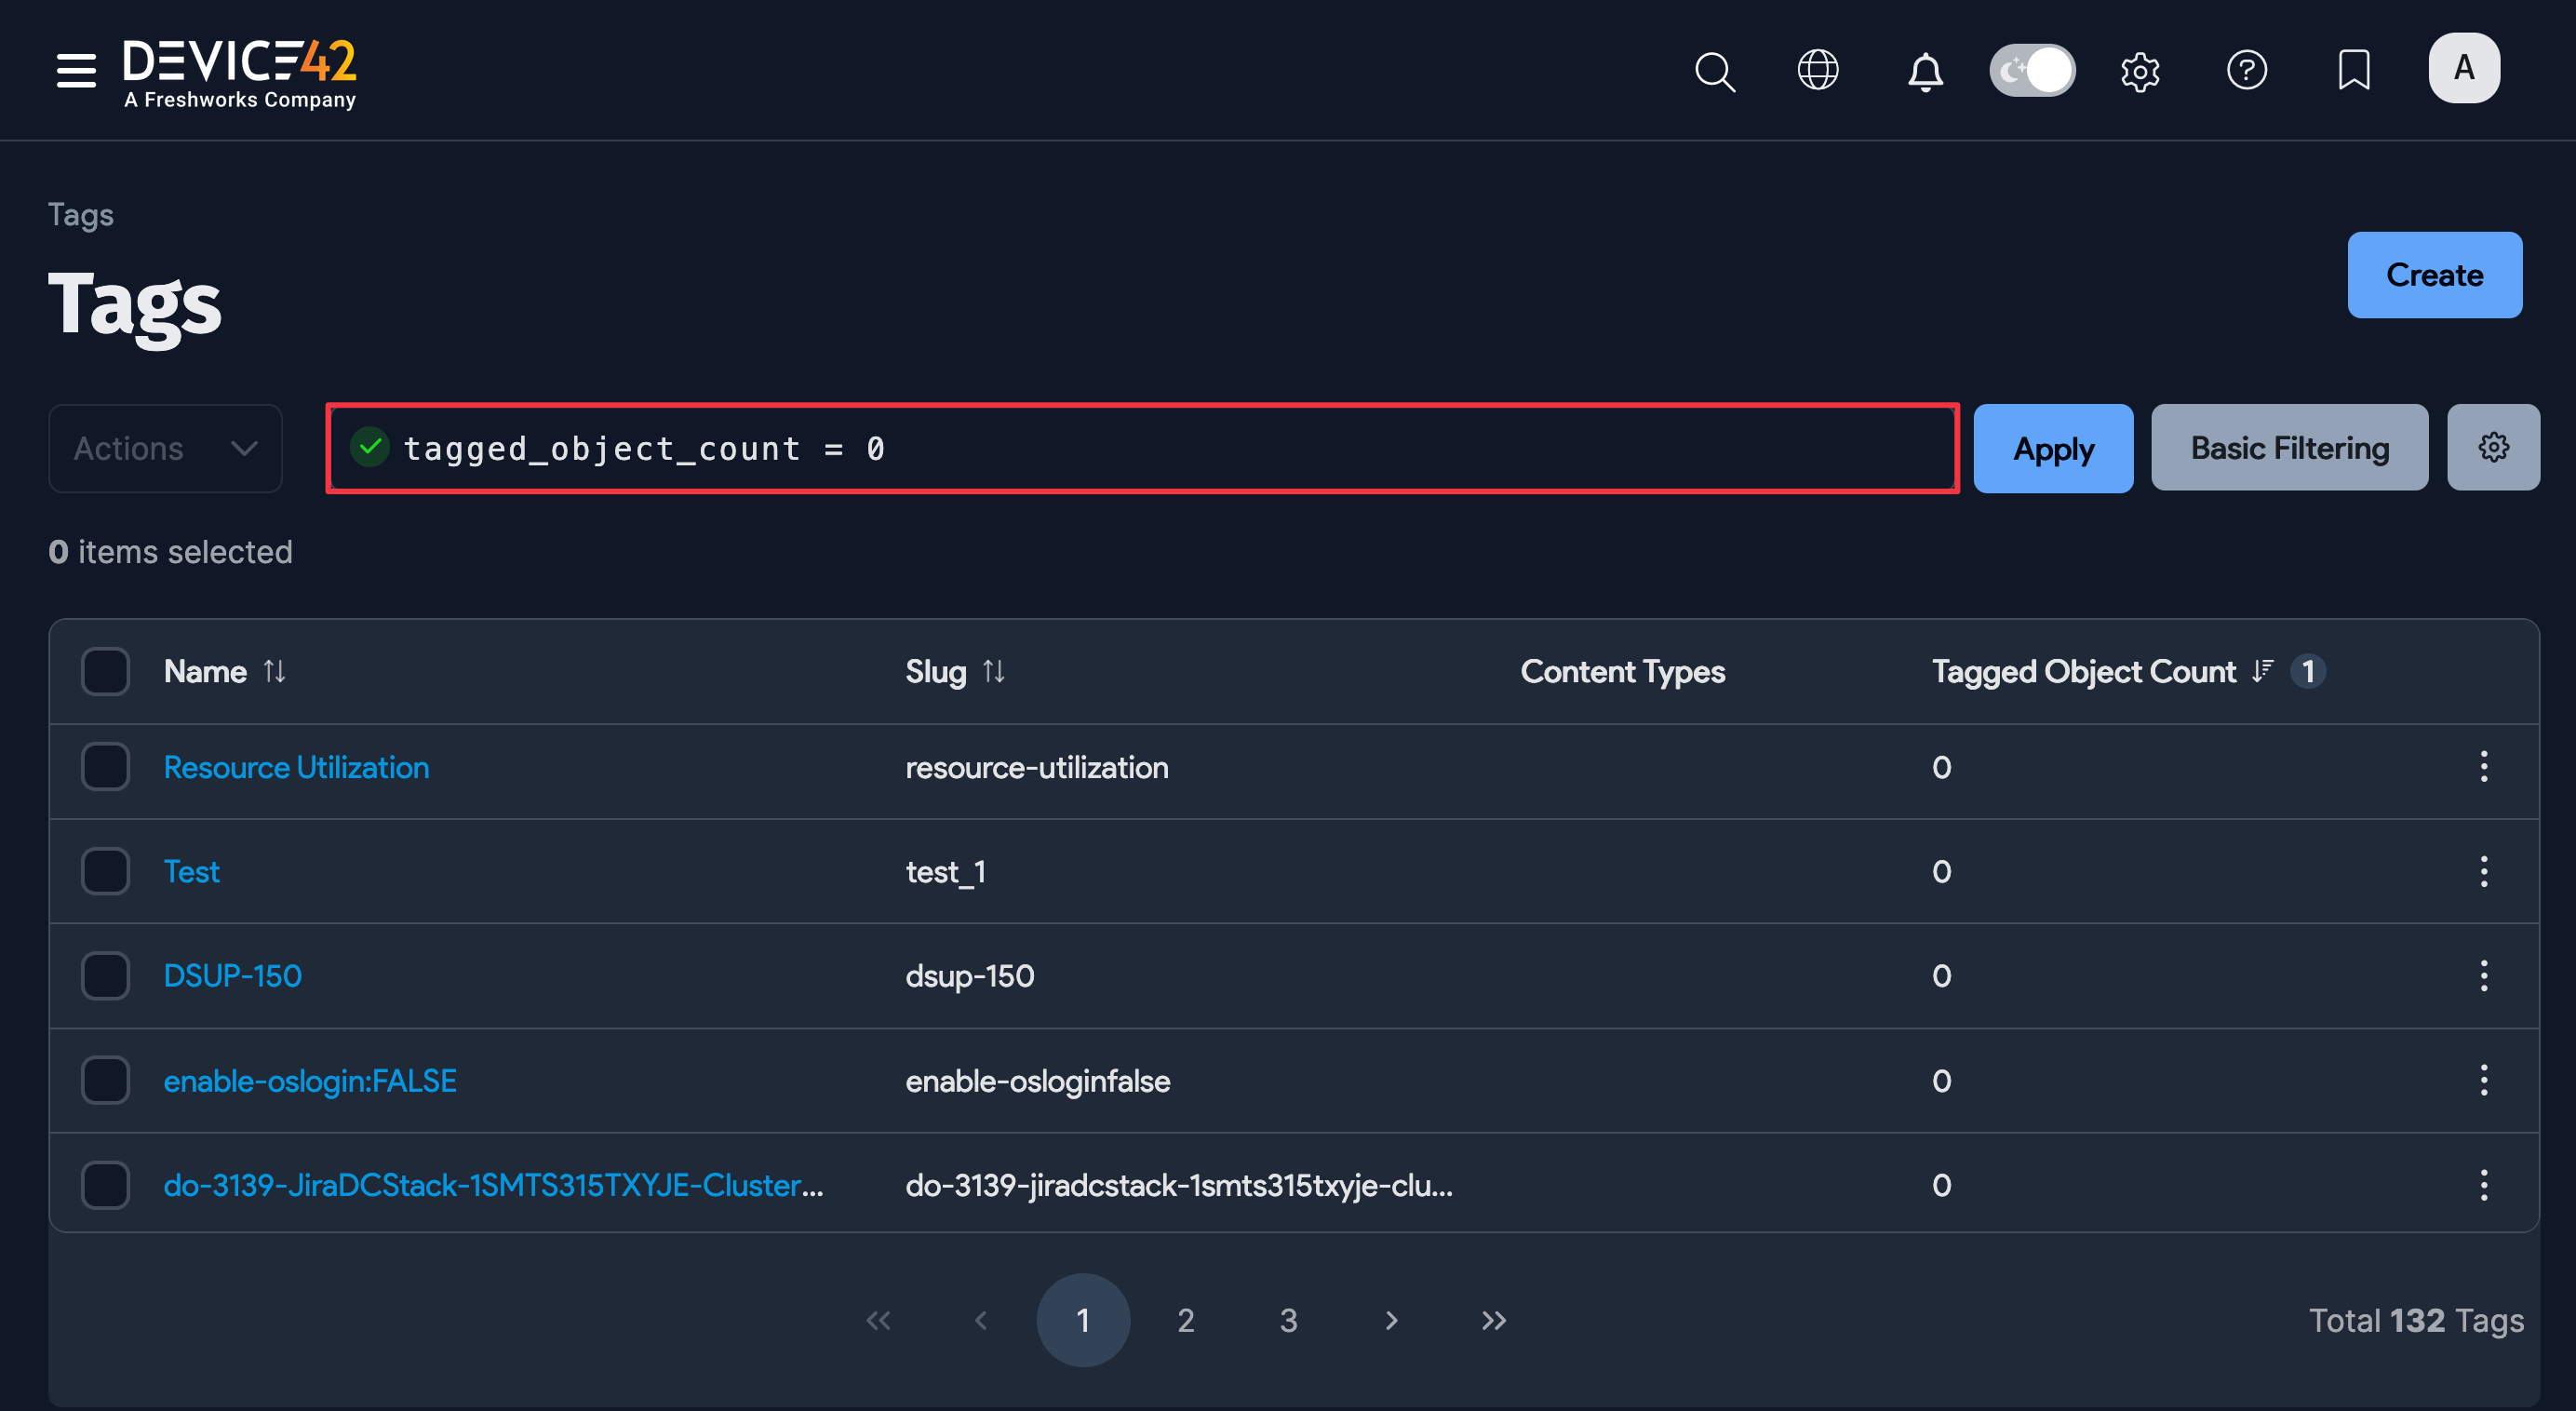
Task: Click inside the tagged_object_count filter field
Action: pos(1100,448)
